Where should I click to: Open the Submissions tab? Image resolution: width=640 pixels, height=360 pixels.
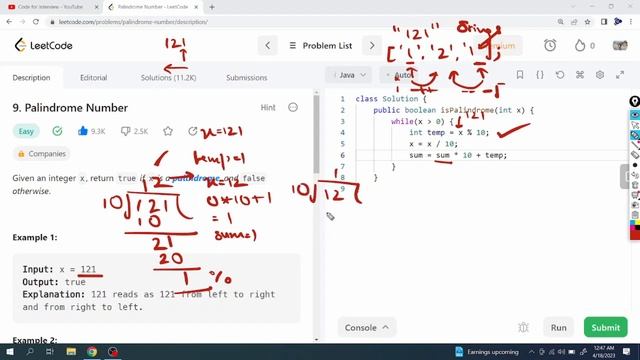coord(247,78)
